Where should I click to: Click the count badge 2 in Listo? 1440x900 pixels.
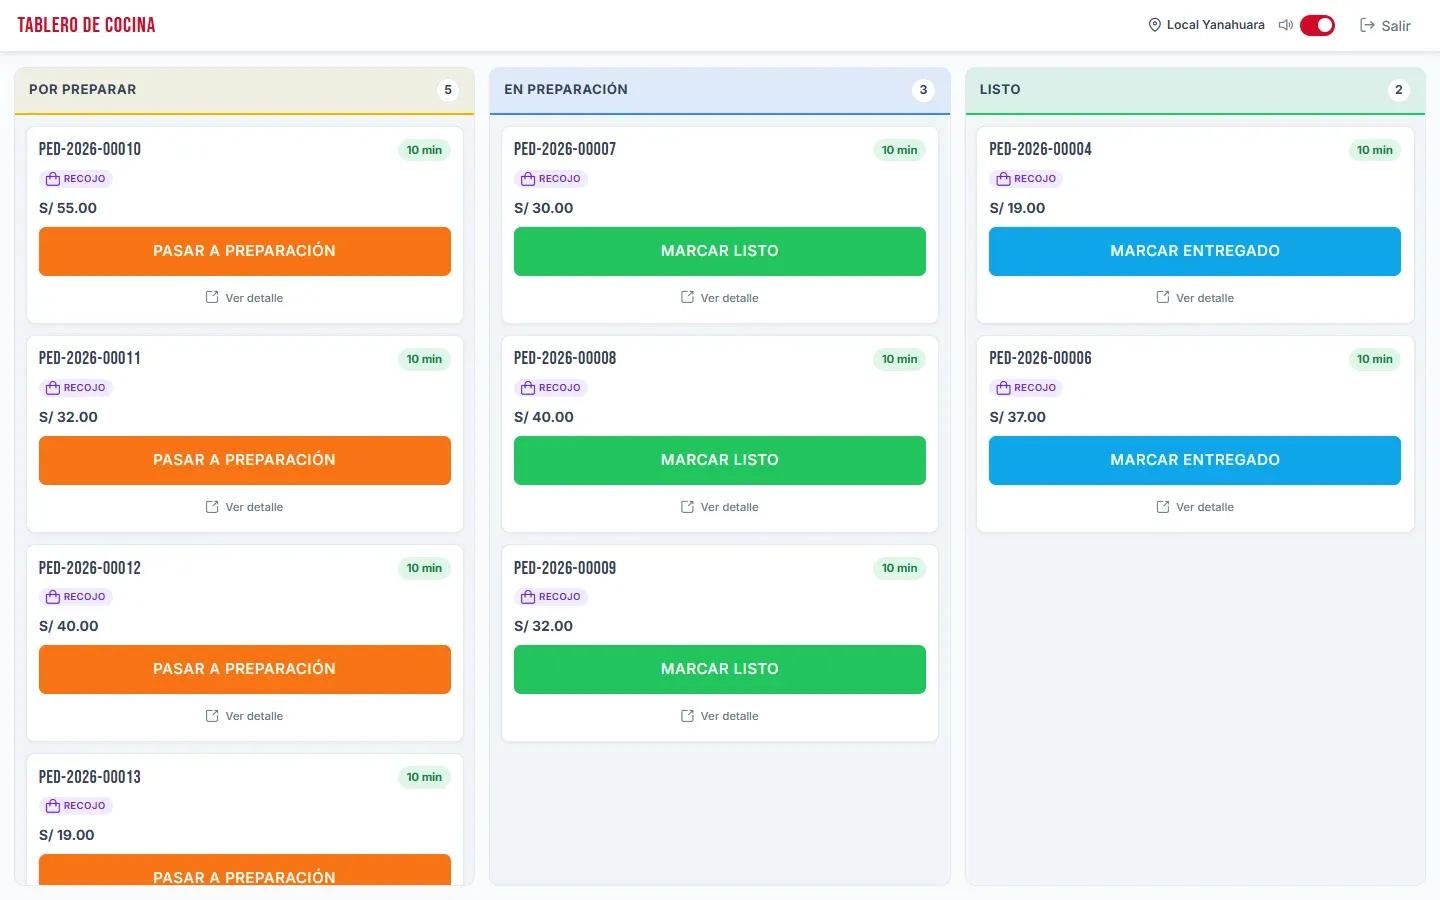[1398, 90]
